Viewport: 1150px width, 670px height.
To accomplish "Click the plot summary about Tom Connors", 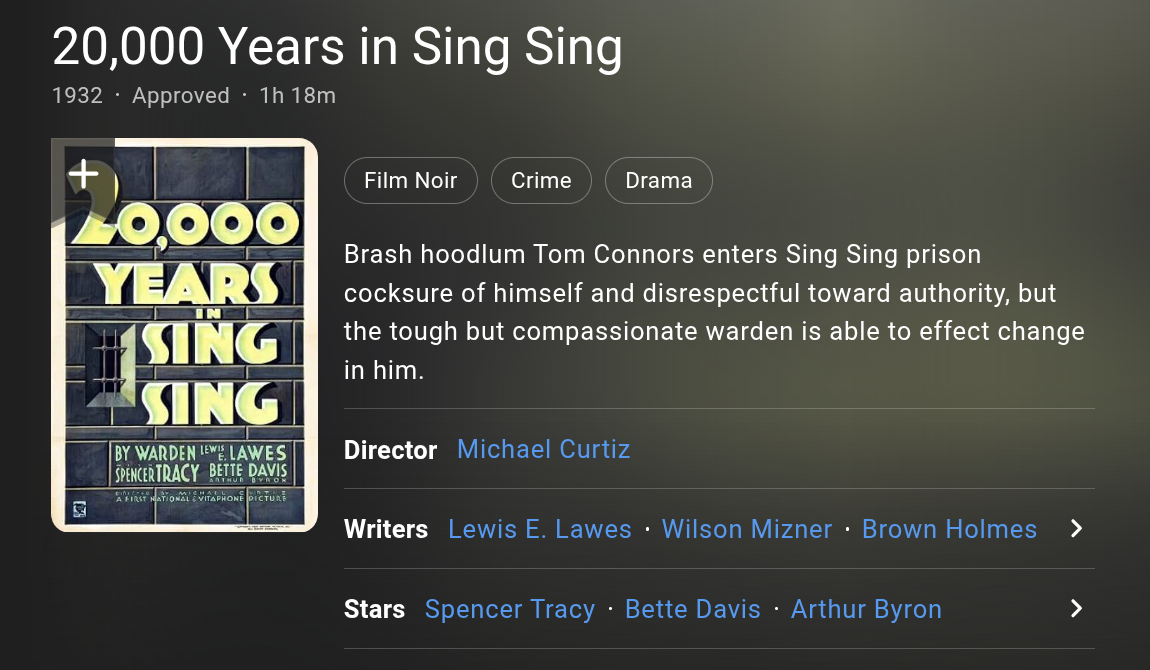I will coord(714,312).
